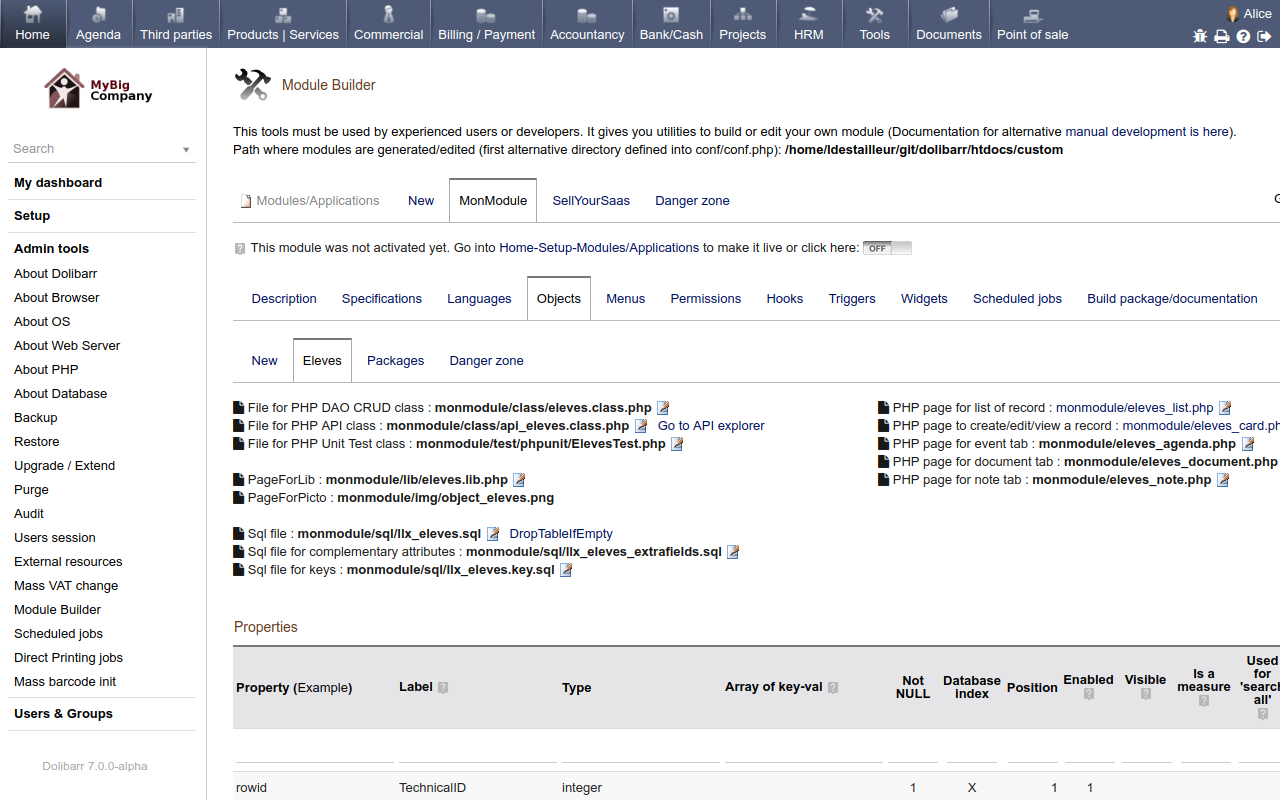Open module Danger zone tab
This screenshot has width=1280, height=800.
692,201
